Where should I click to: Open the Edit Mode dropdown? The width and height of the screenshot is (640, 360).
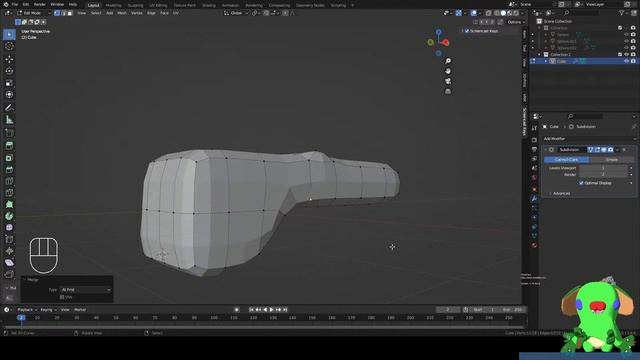coord(33,13)
